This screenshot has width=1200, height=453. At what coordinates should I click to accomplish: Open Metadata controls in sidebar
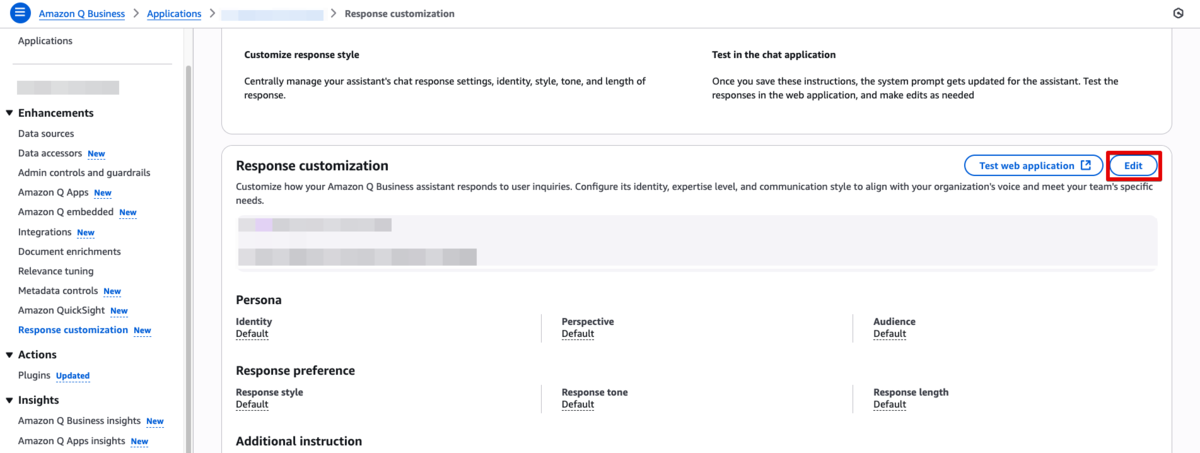(x=58, y=291)
